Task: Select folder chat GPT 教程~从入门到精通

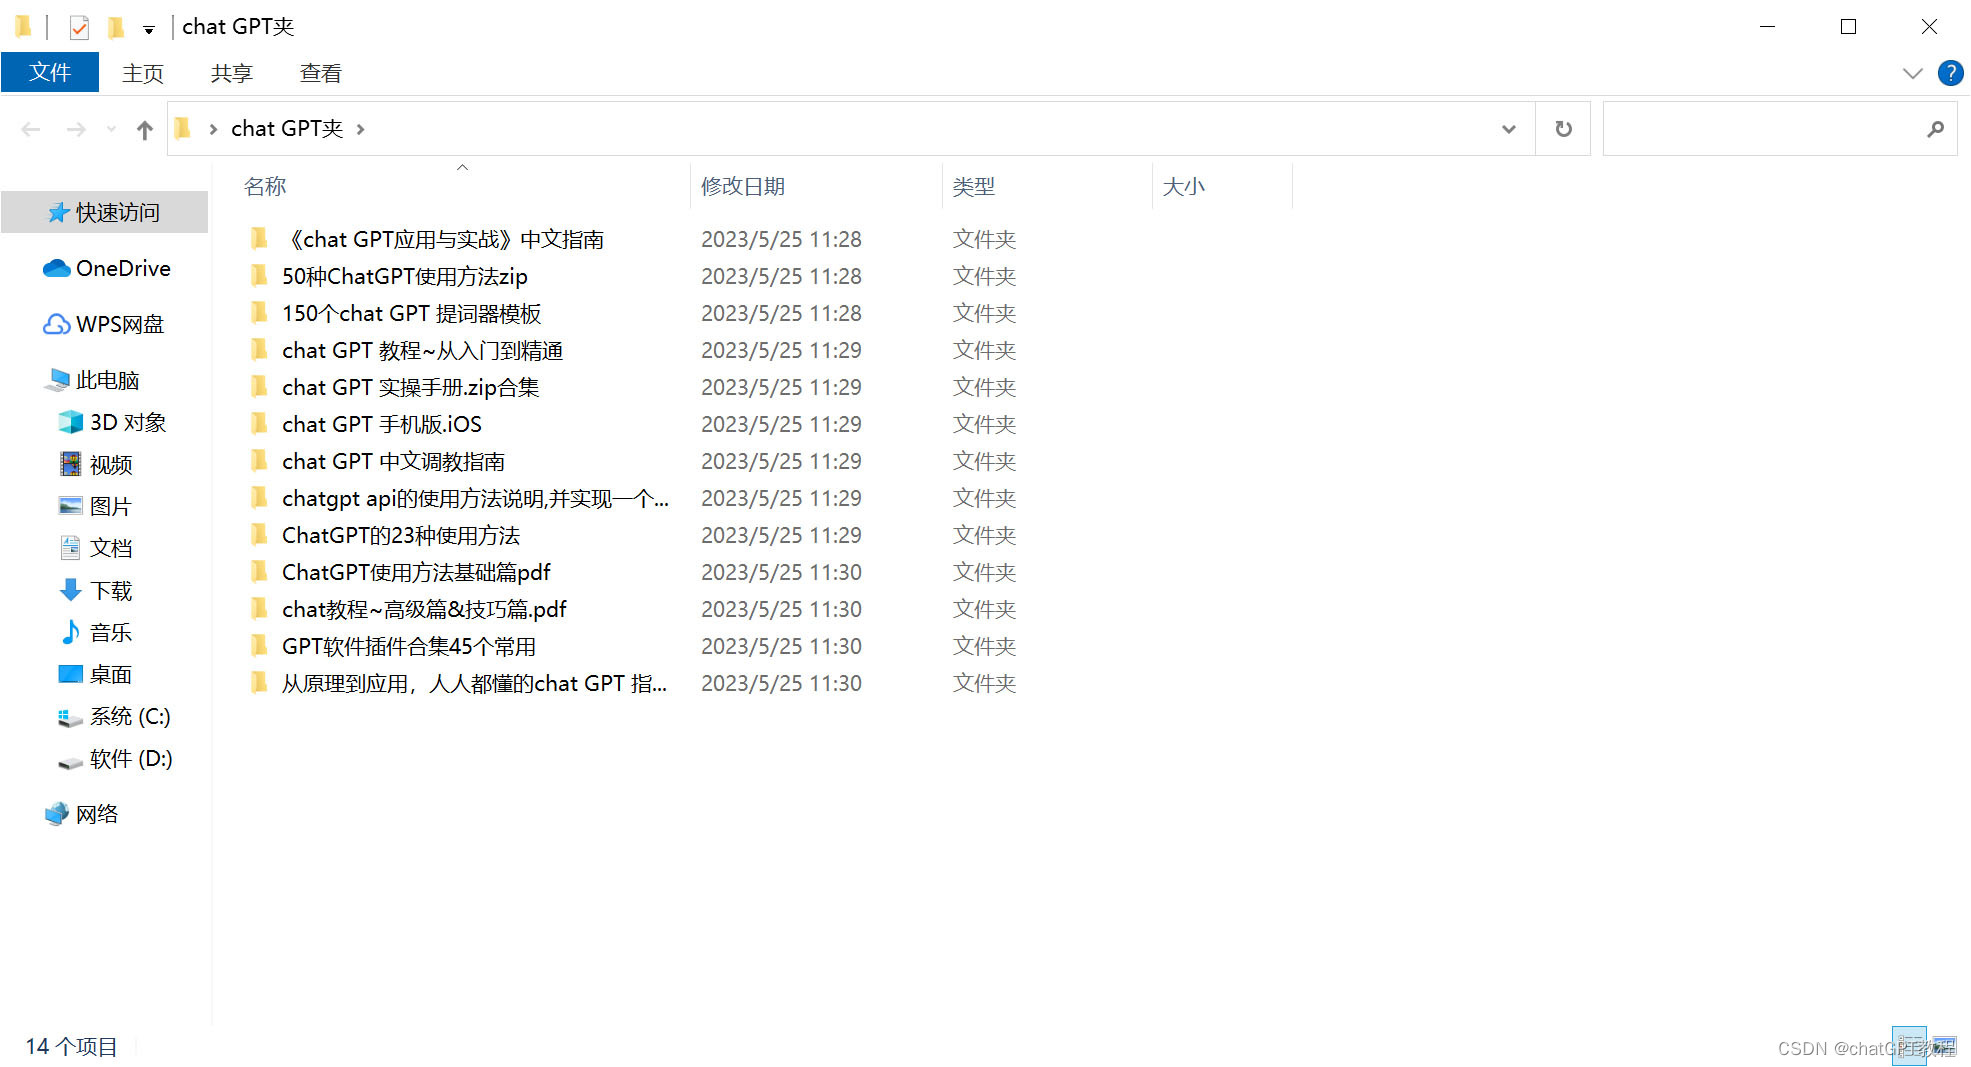Action: pyautogui.click(x=422, y=350)
